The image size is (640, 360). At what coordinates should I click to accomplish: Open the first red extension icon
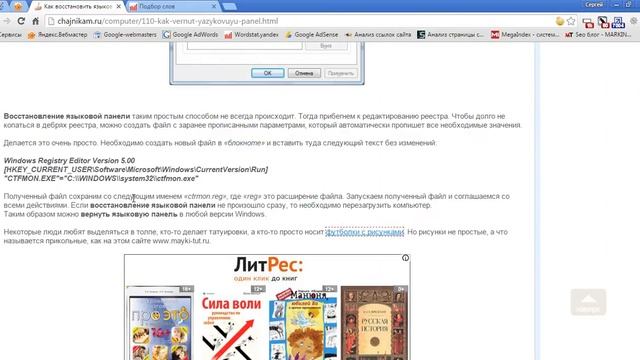(x=588, y=22)
